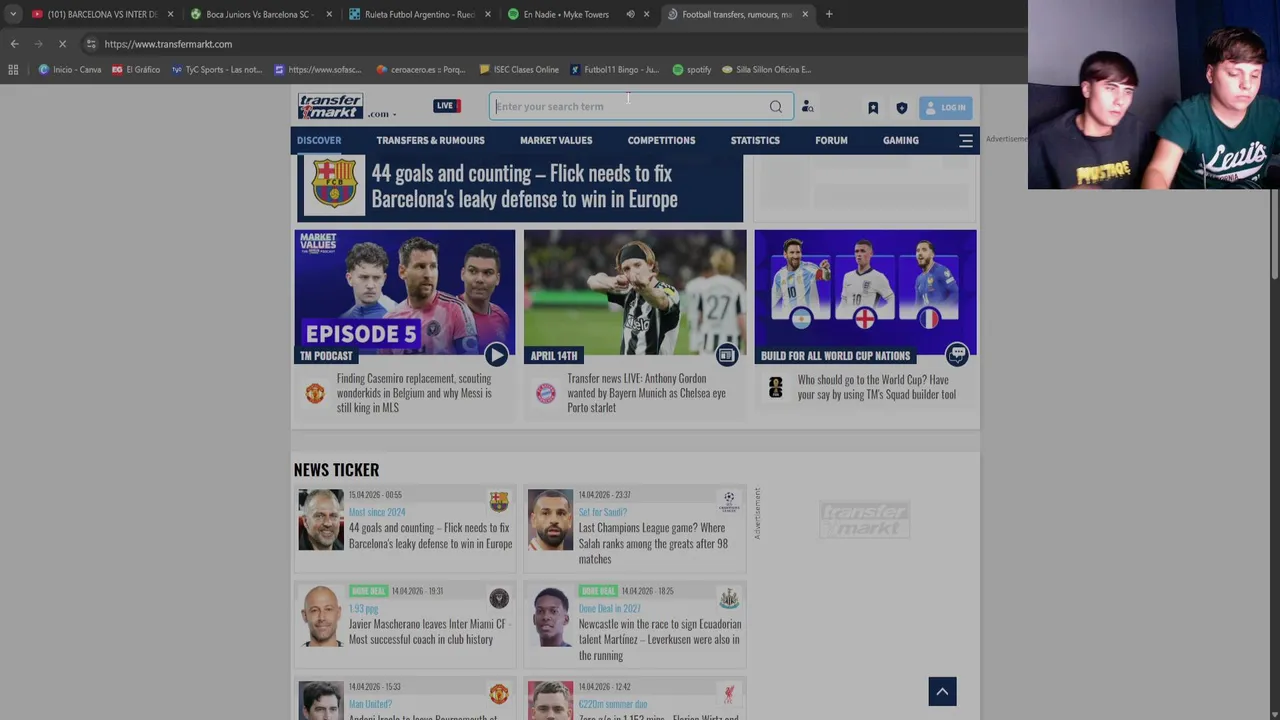The width and height of the screenshot is (1280, 720).
Task: Click the article icon on April 14th card
Action: [727, 355]
